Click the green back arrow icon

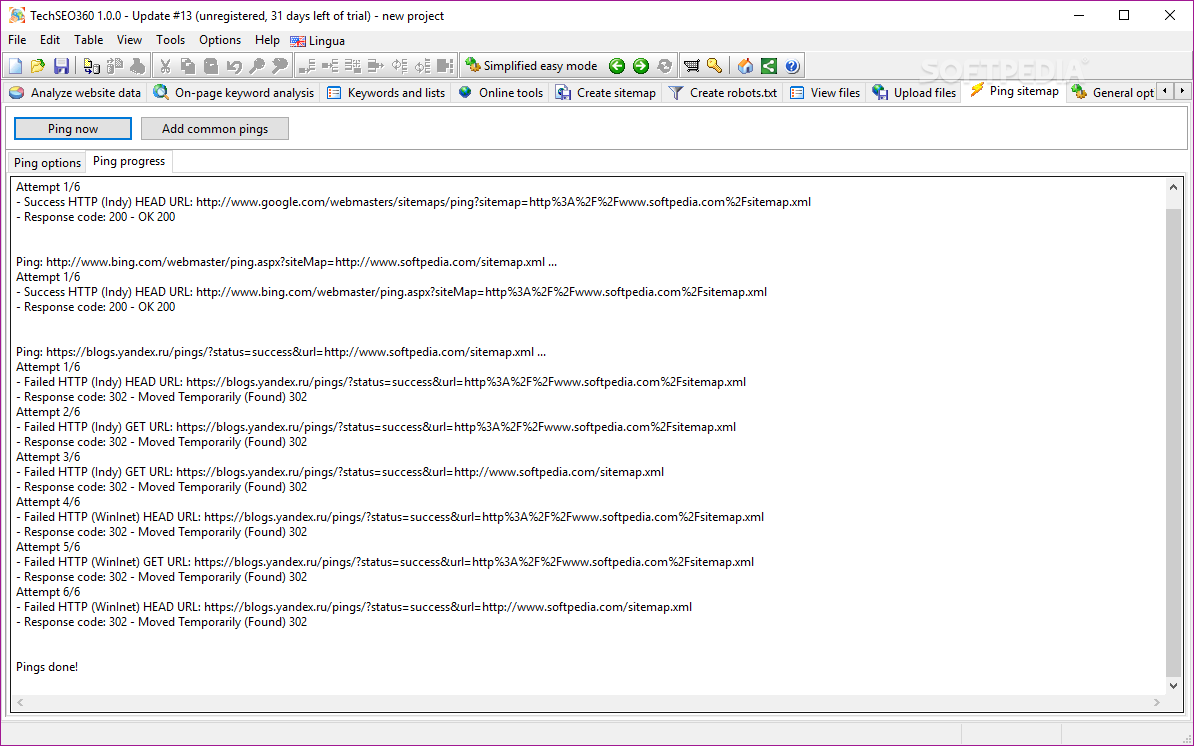coord(617,66)
